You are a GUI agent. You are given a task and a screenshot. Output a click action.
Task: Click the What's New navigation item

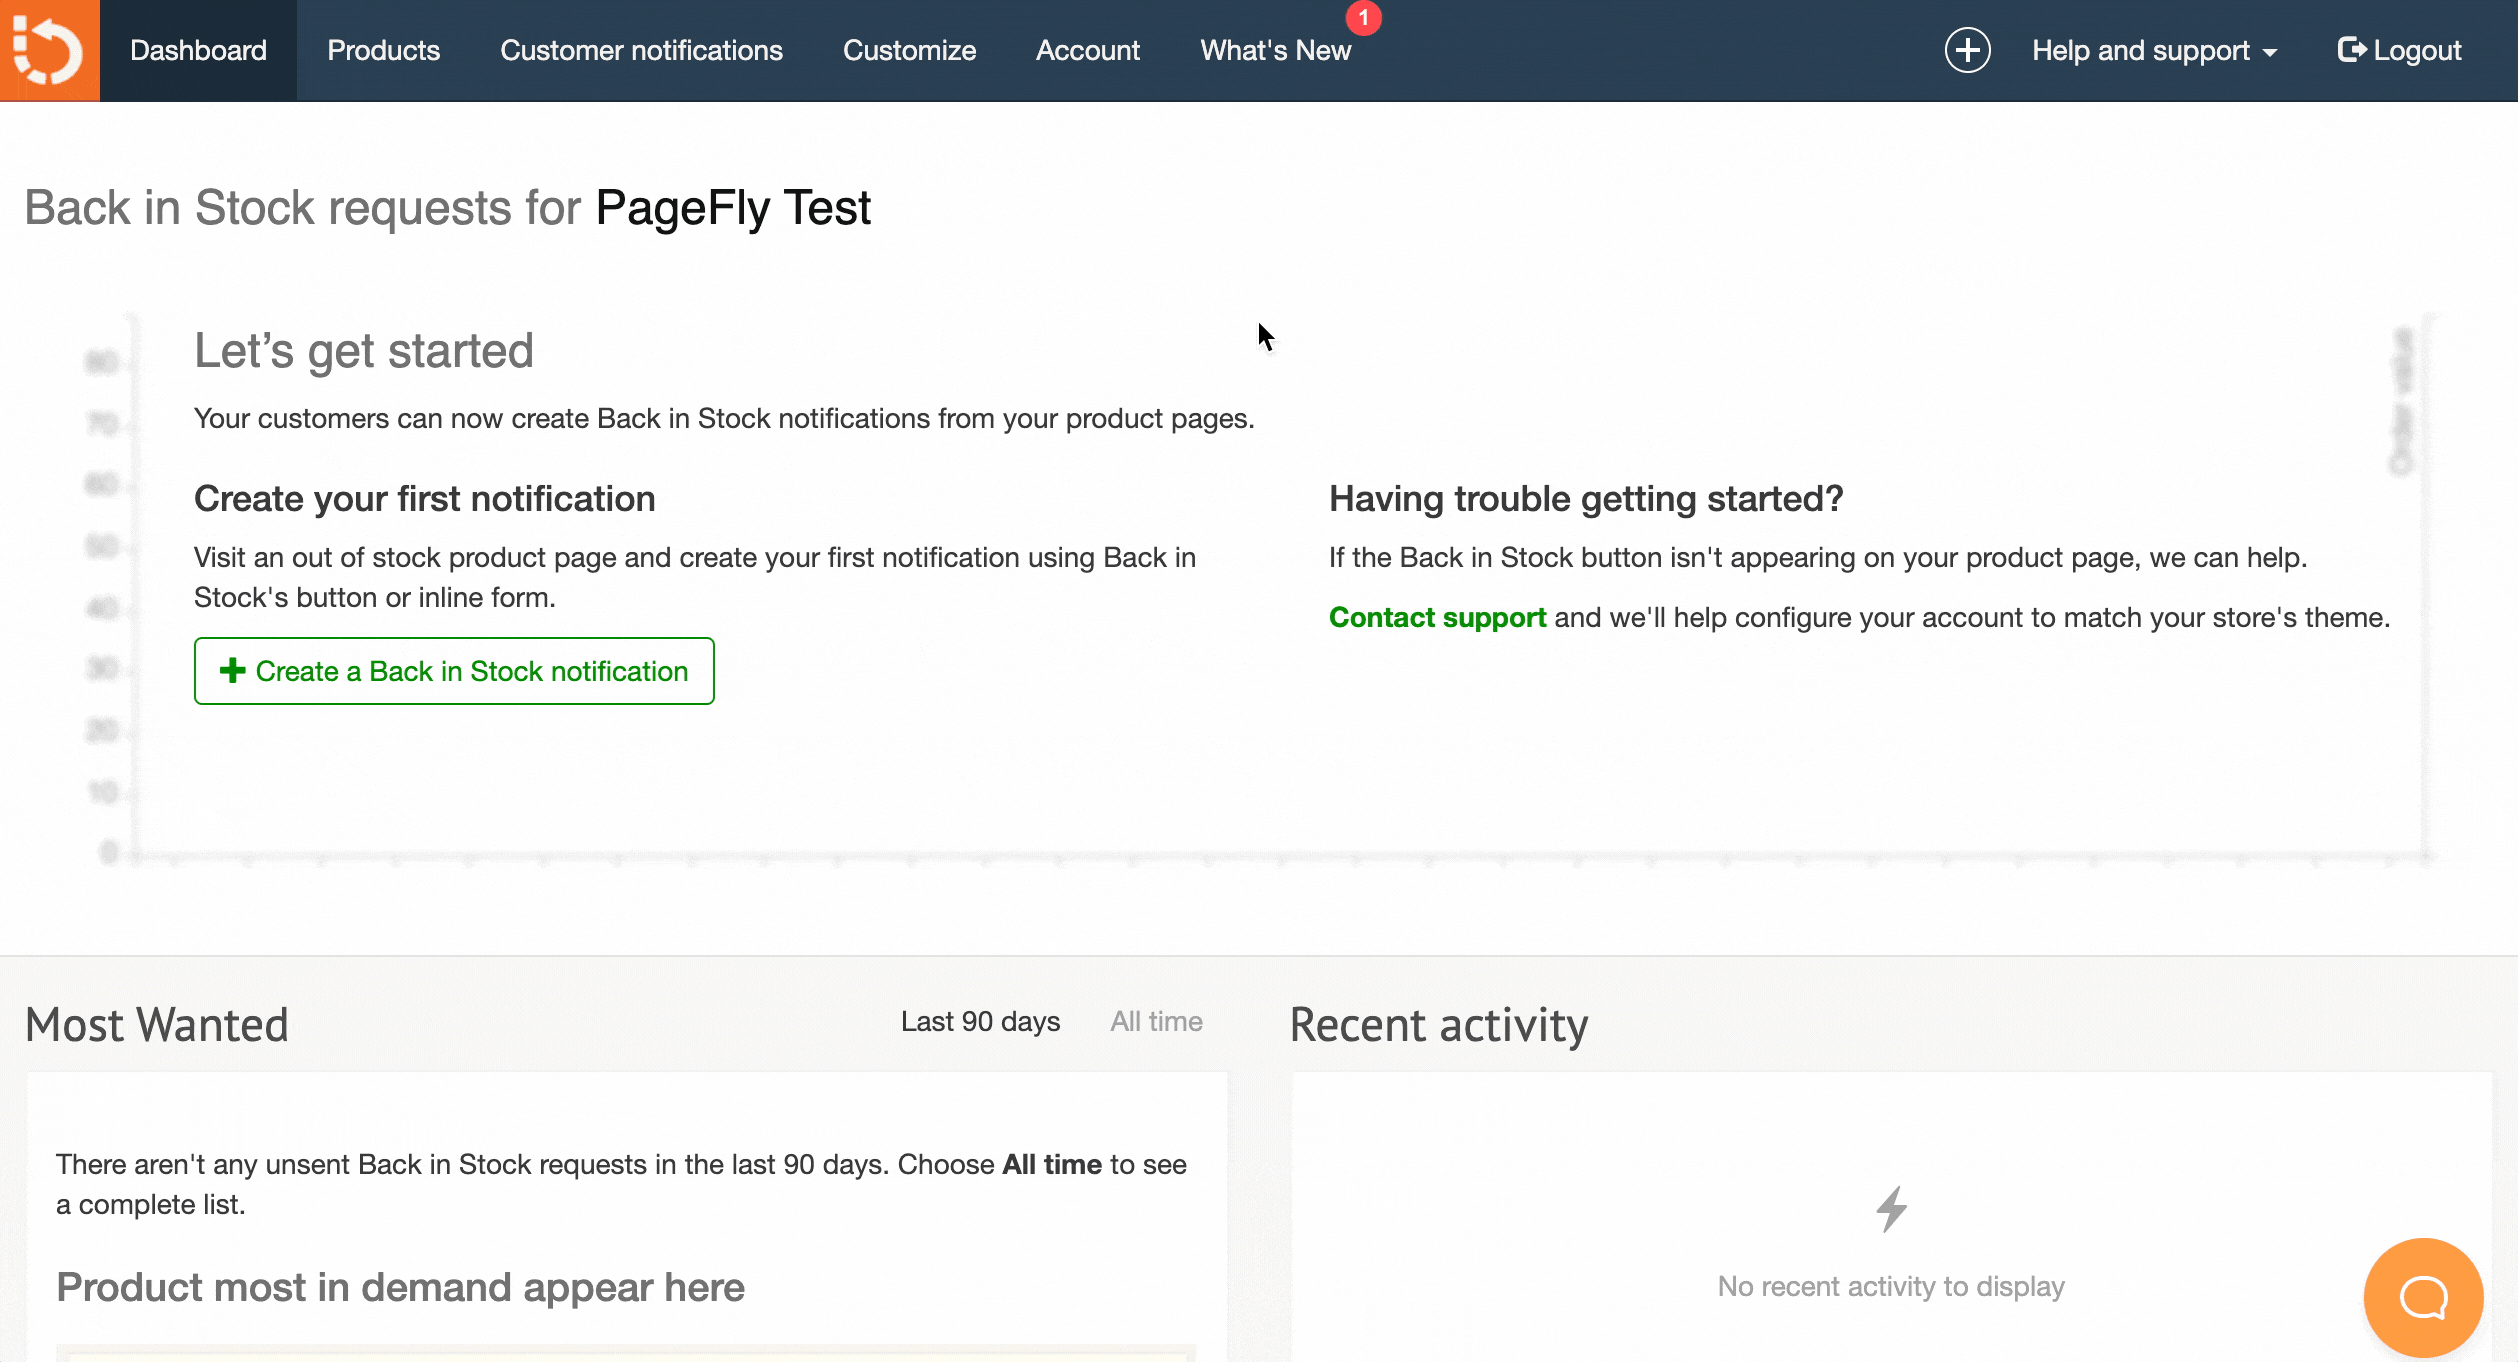pyautogui.click(x=1276, y=50)
